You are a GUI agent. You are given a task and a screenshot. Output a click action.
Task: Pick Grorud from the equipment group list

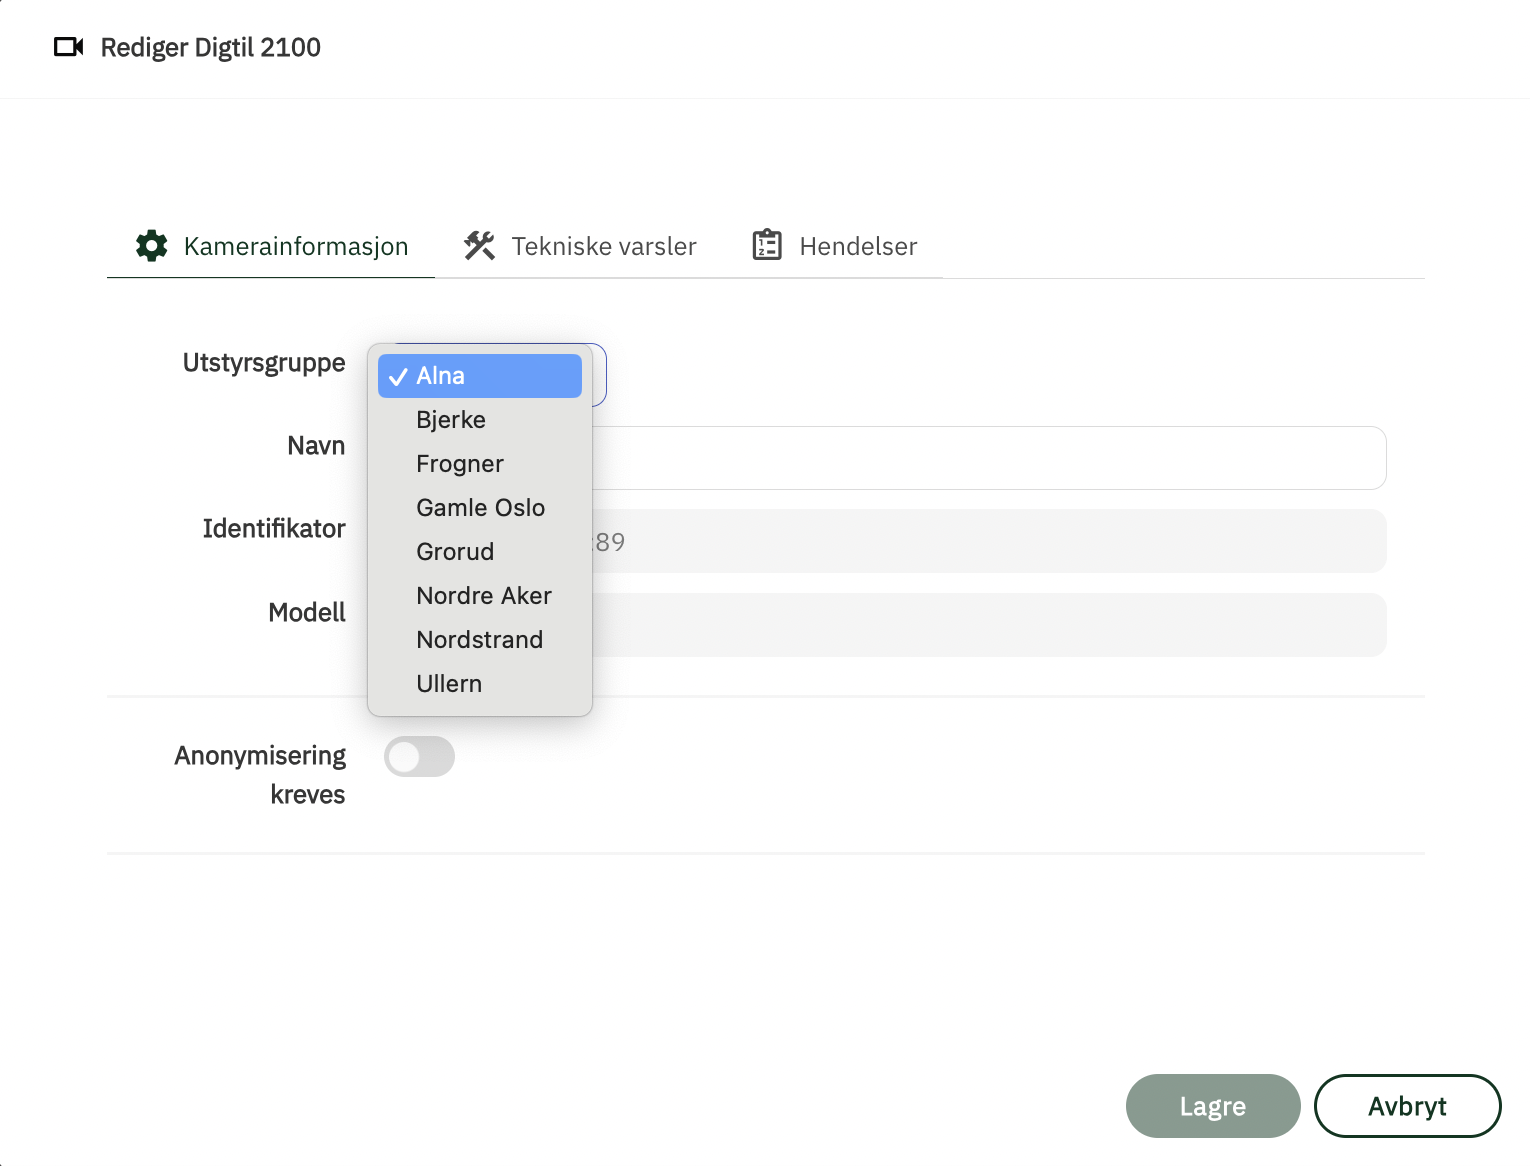point(480,552)
